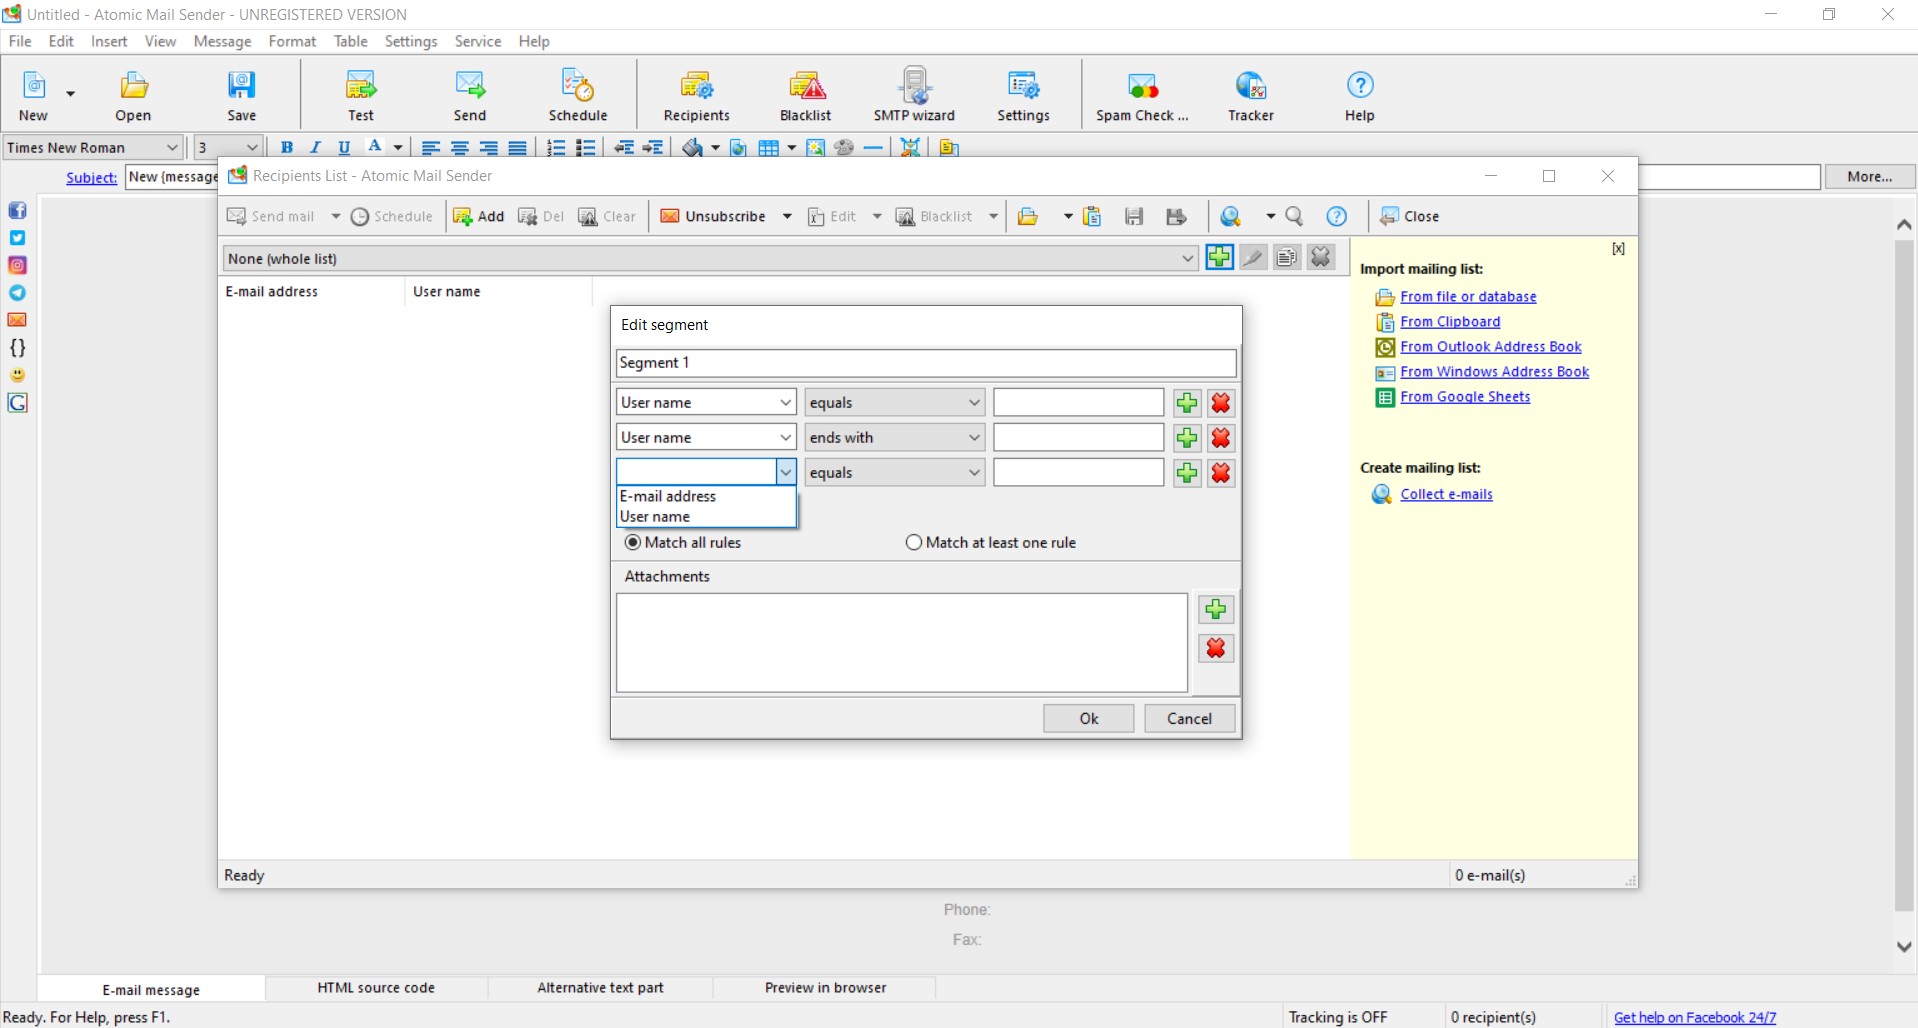
Task: Open the Message menu
Action: coord(222,41)
